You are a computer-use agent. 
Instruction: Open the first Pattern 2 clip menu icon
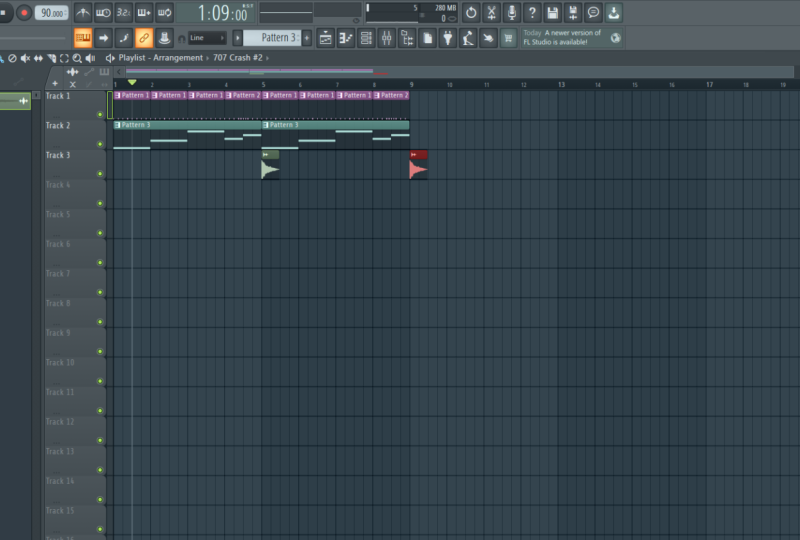(229, 95)
